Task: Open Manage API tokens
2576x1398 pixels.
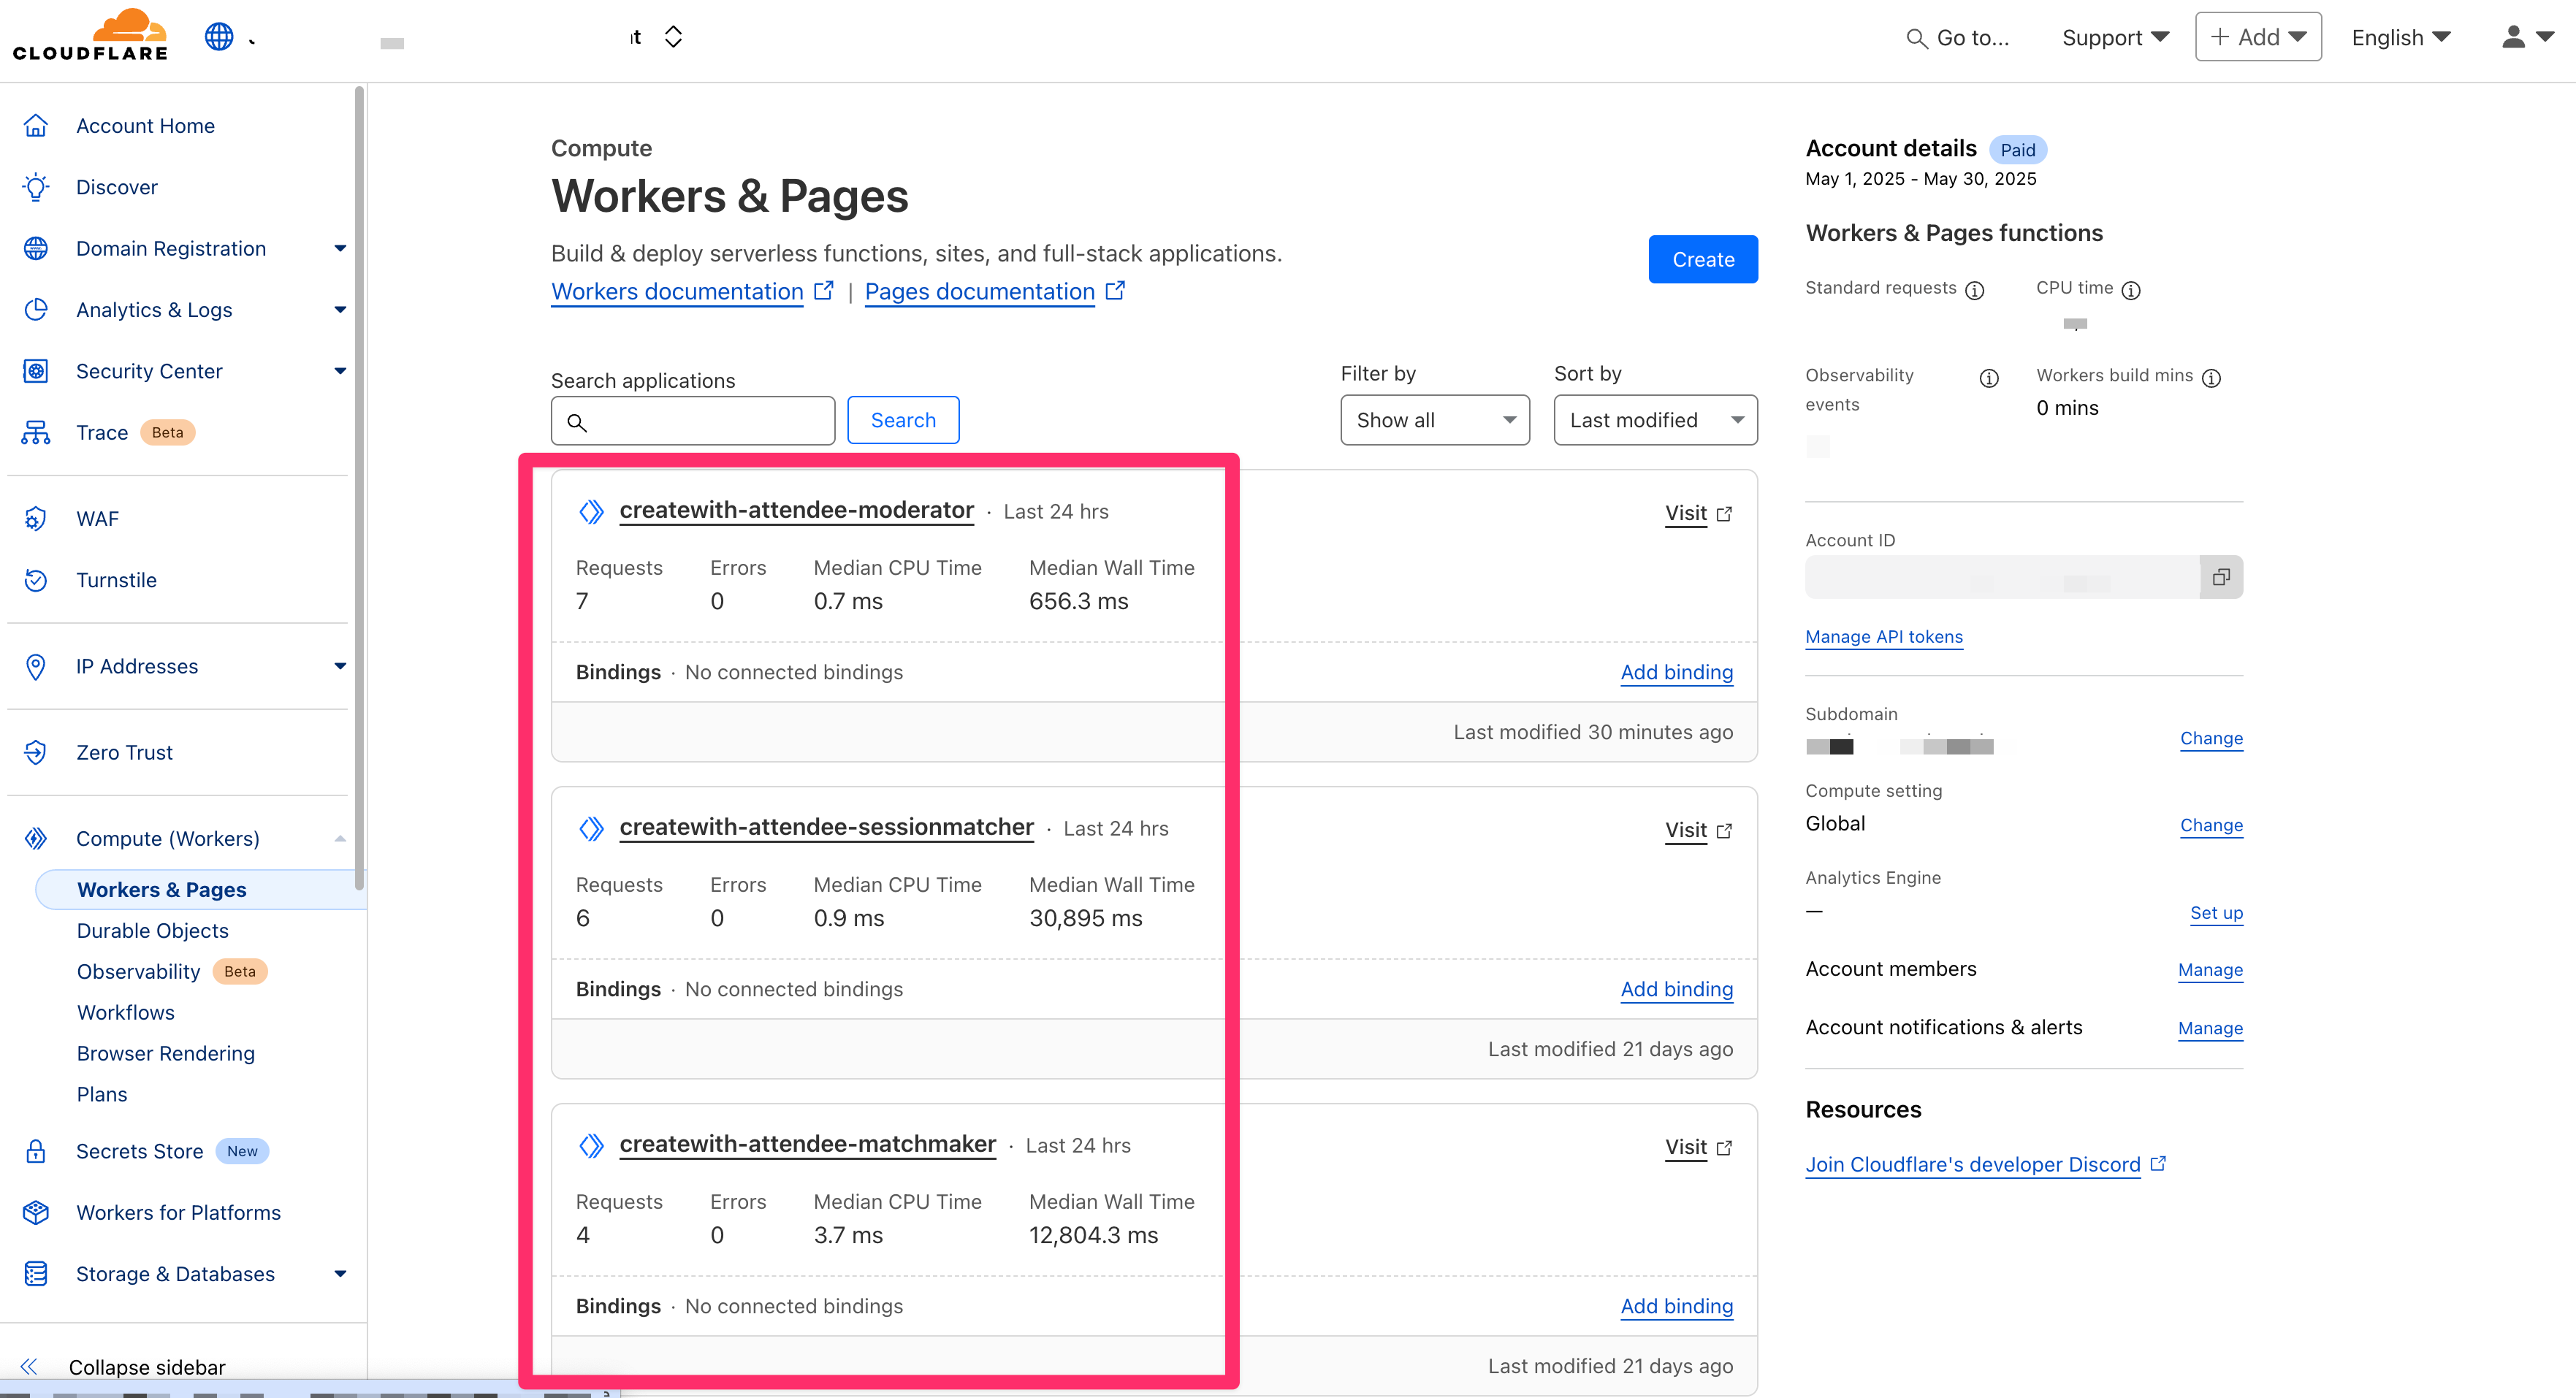Action: point(1884,637)
